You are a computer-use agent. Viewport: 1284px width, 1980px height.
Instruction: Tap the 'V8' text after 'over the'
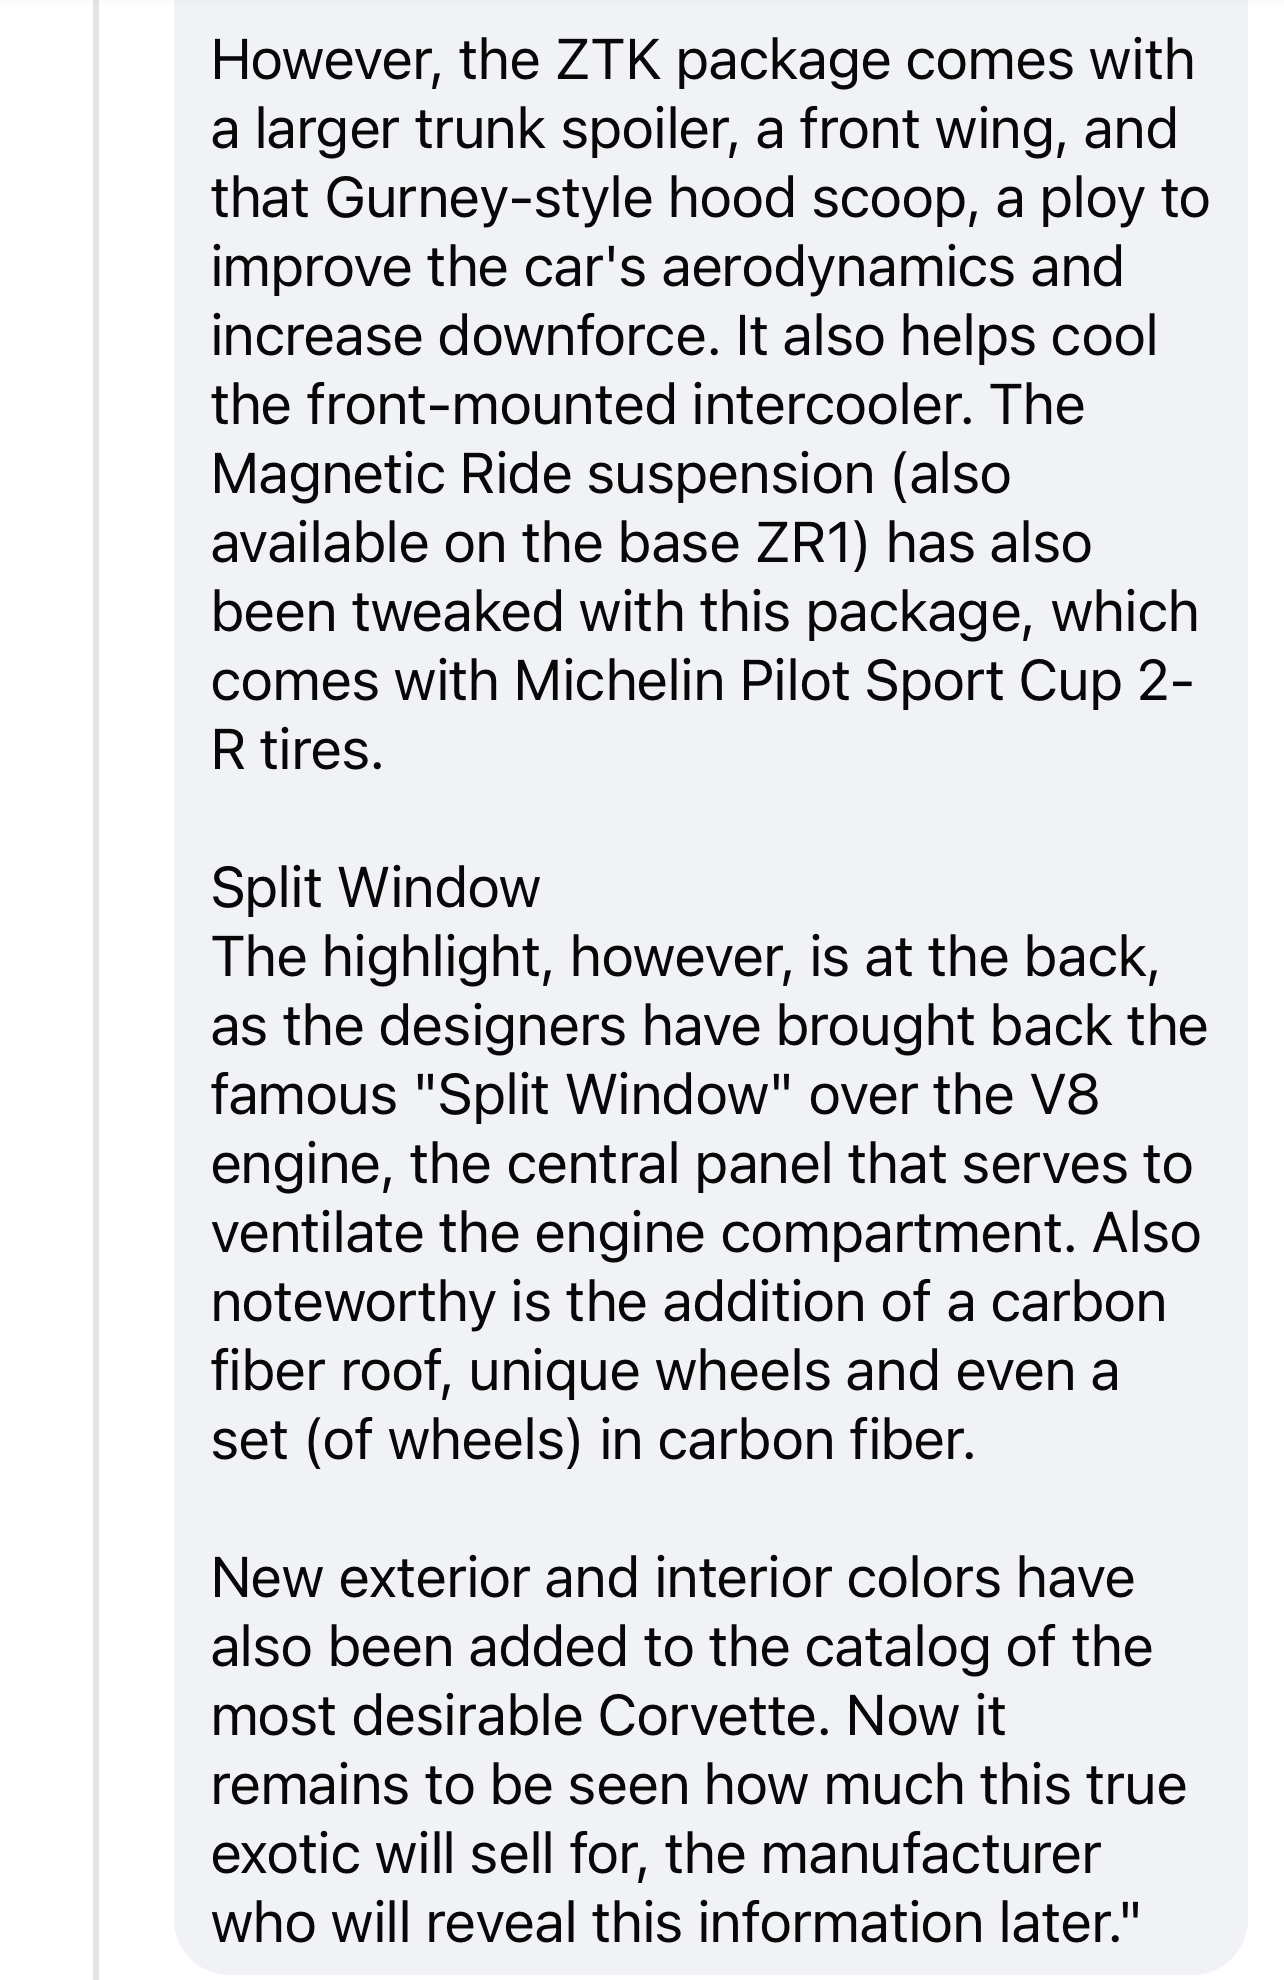point(1063,1095)
